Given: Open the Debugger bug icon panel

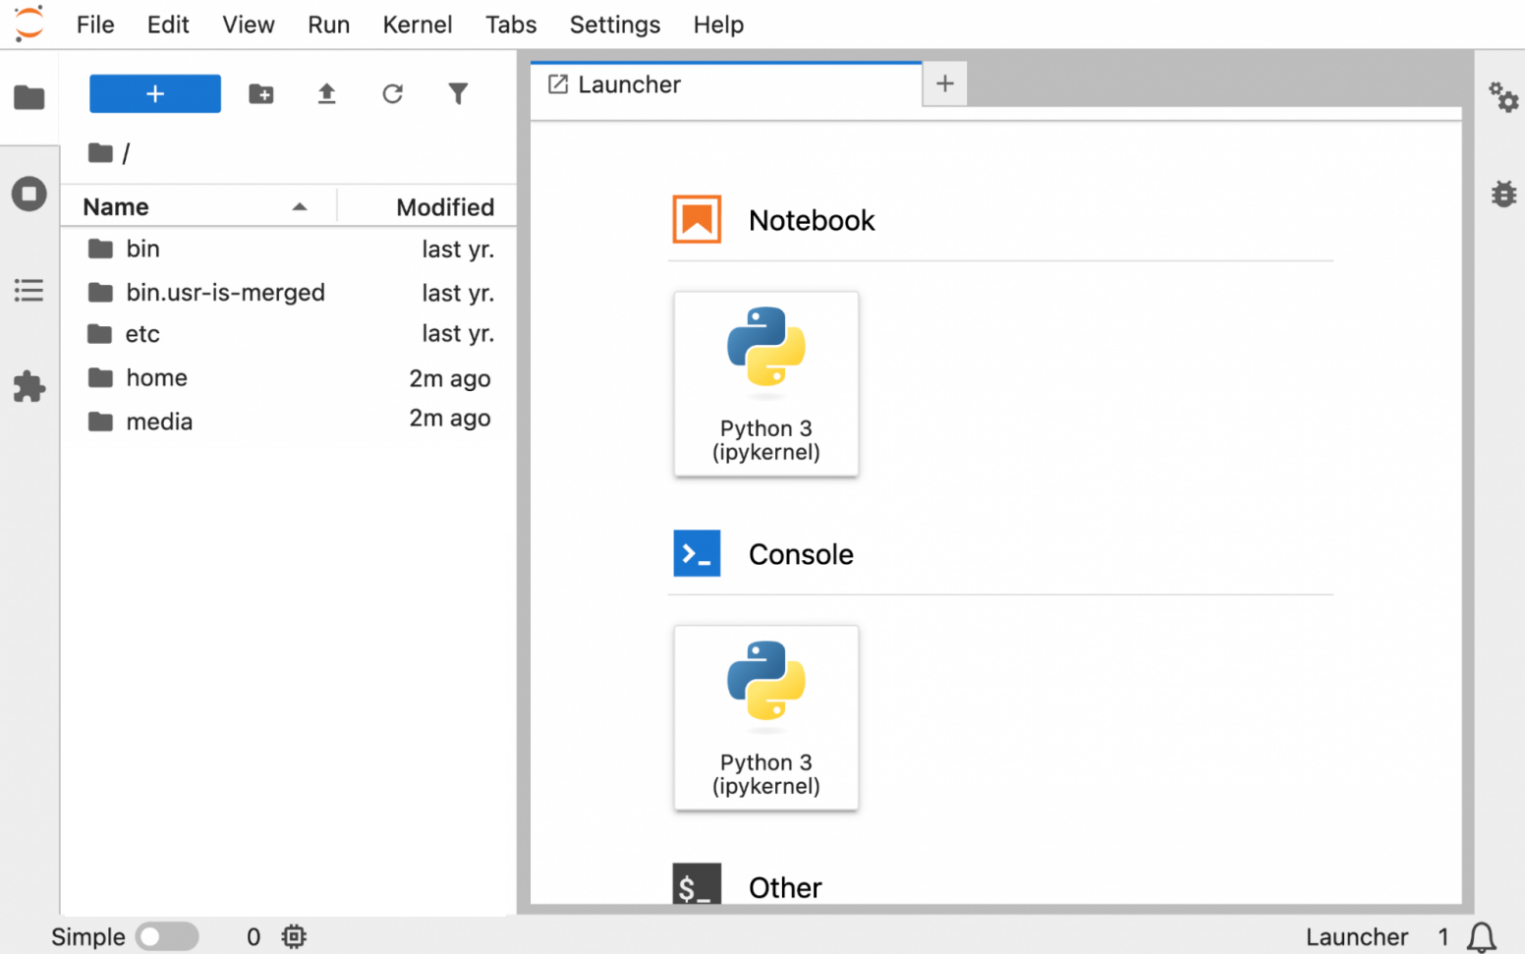Looking at the screenshot, I should (1503, 193).
